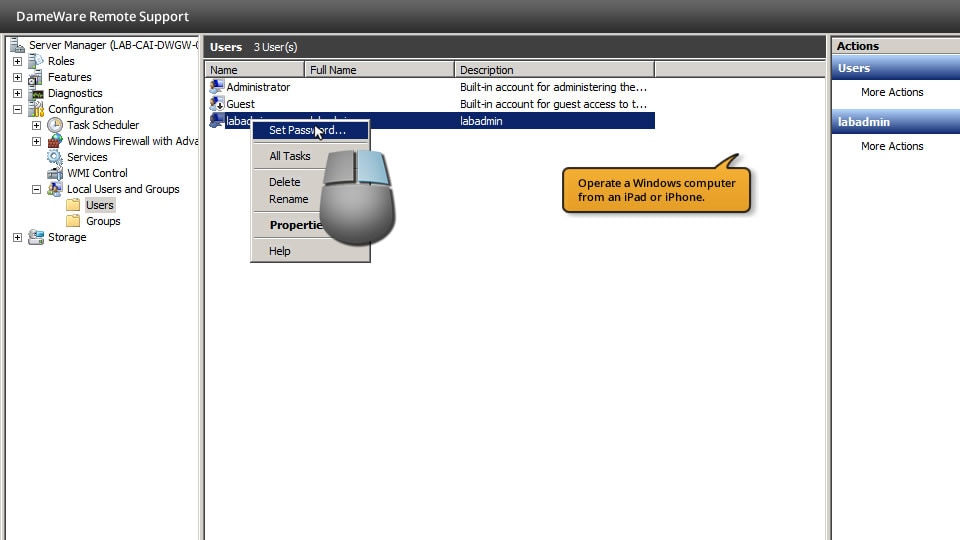Open All Tasks submenu in context menu
This screenshot has width=960, height=540.
pos(310,156)
